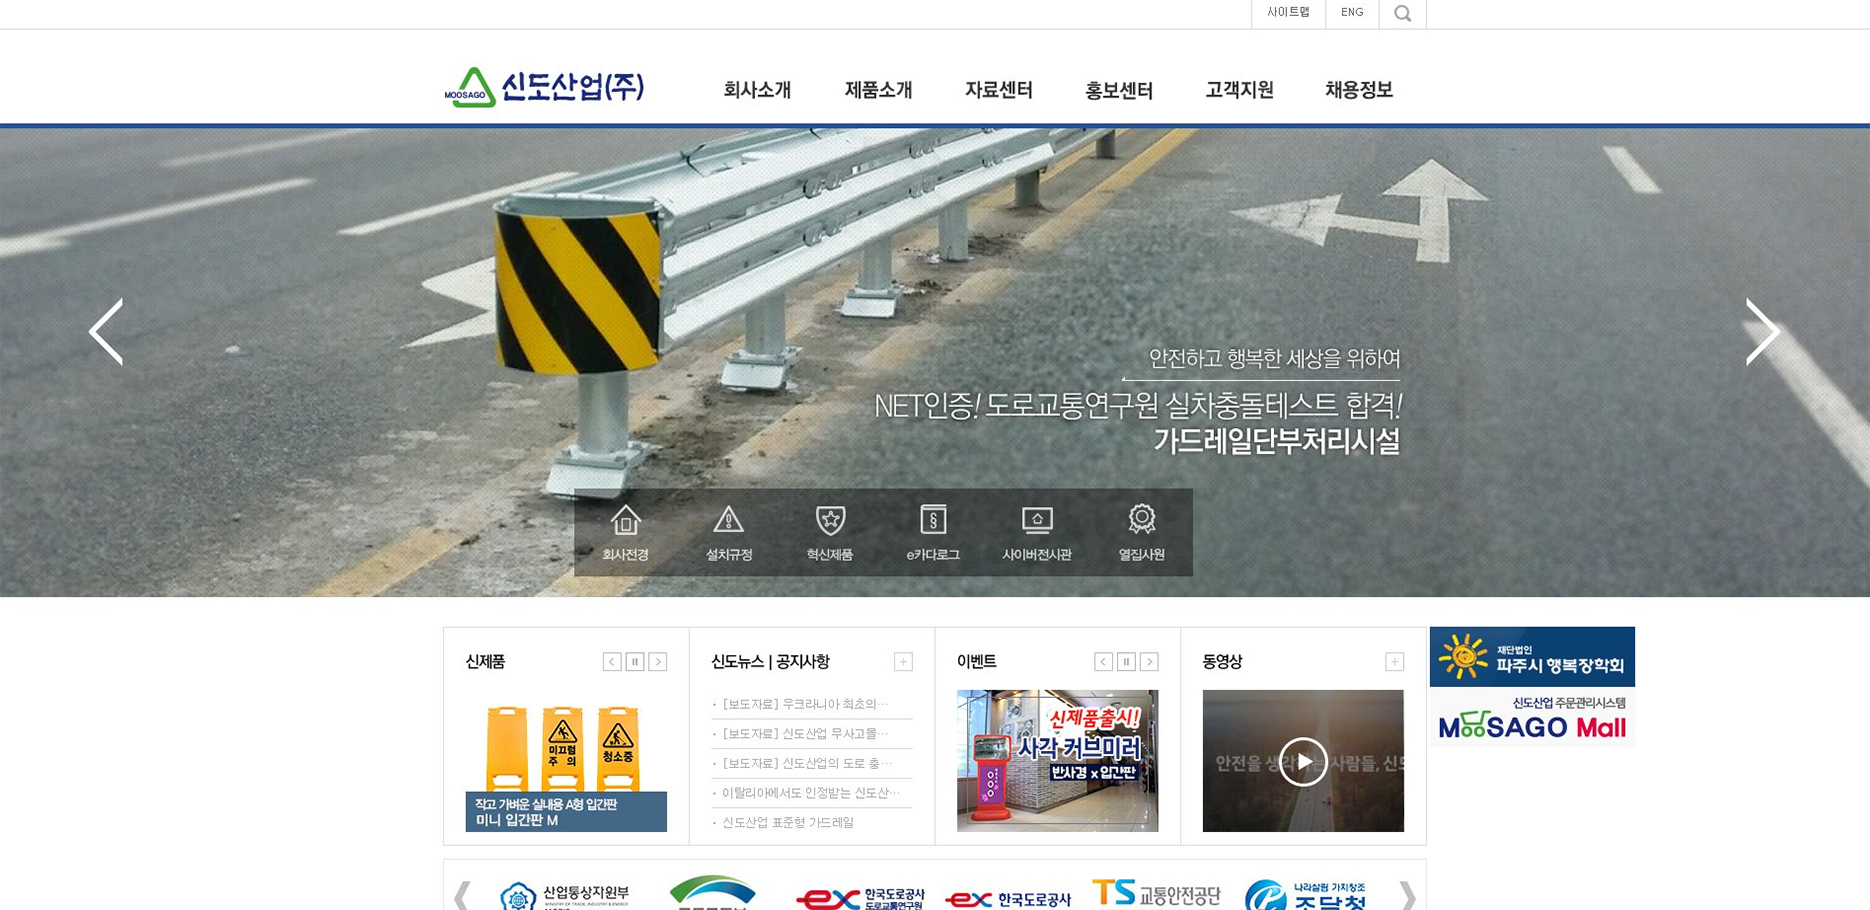Show next 신제품 item

click(658, 662)
